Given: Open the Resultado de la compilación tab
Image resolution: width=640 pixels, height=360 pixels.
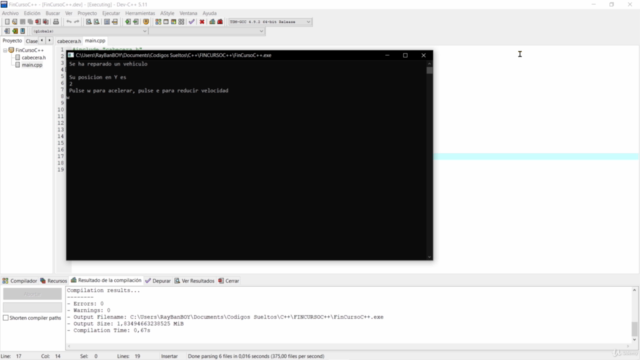Looking at the screenshot, I should (106, 280).
